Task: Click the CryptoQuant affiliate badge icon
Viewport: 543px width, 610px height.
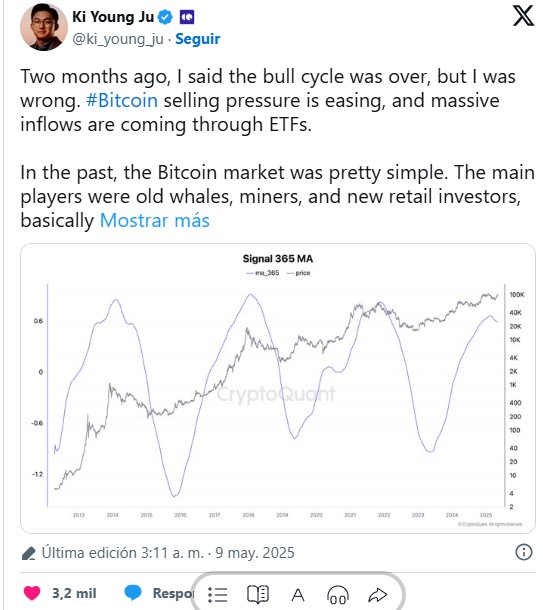Action: (x=187, y=17)
